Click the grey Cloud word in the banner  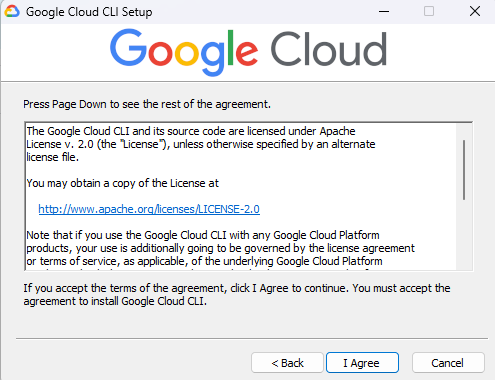pyautogui.click(x=329, y=49)
